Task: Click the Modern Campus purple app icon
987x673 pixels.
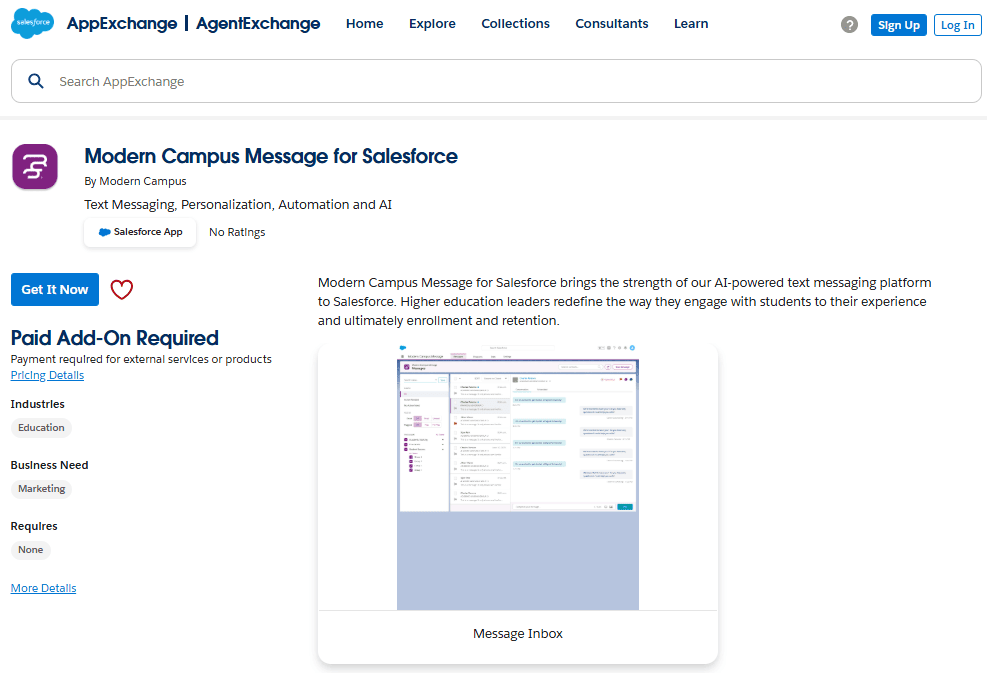Action: pyautogui.click(x=35, y=167)
